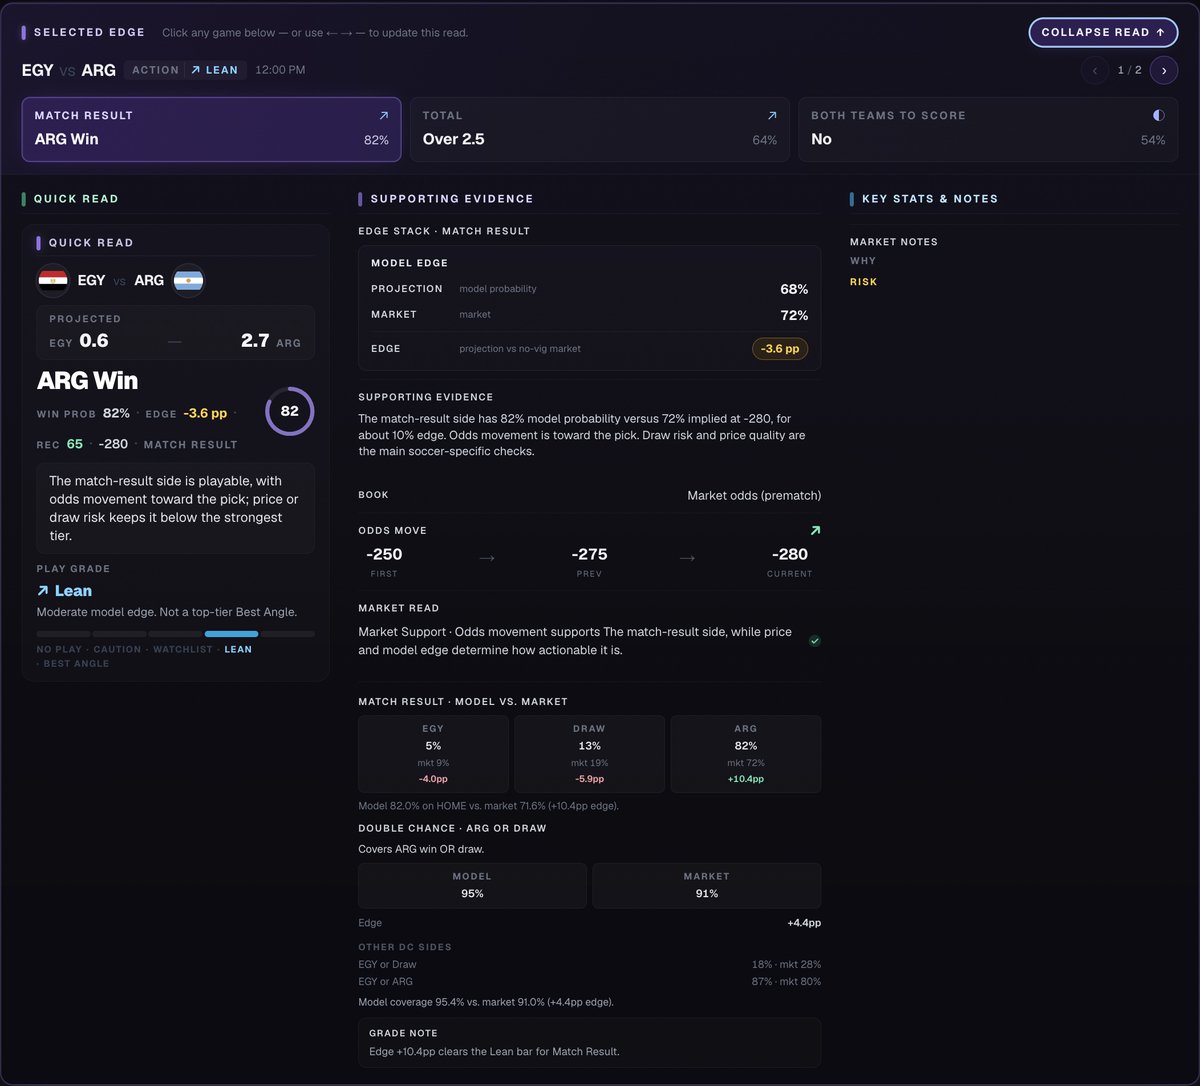This screenshot has width=1200, height=1086.
Task: Click the green check icon in Market Read
Action: 815,641
